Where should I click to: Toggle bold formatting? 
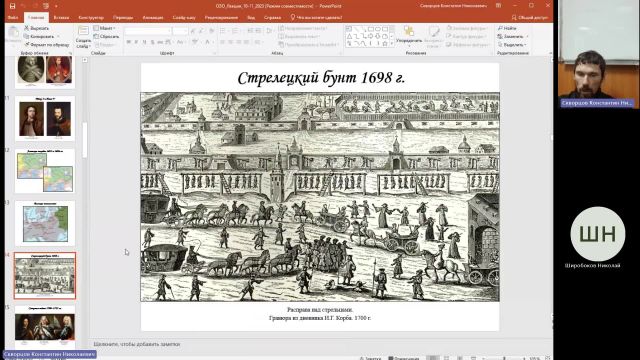[129, 42]
